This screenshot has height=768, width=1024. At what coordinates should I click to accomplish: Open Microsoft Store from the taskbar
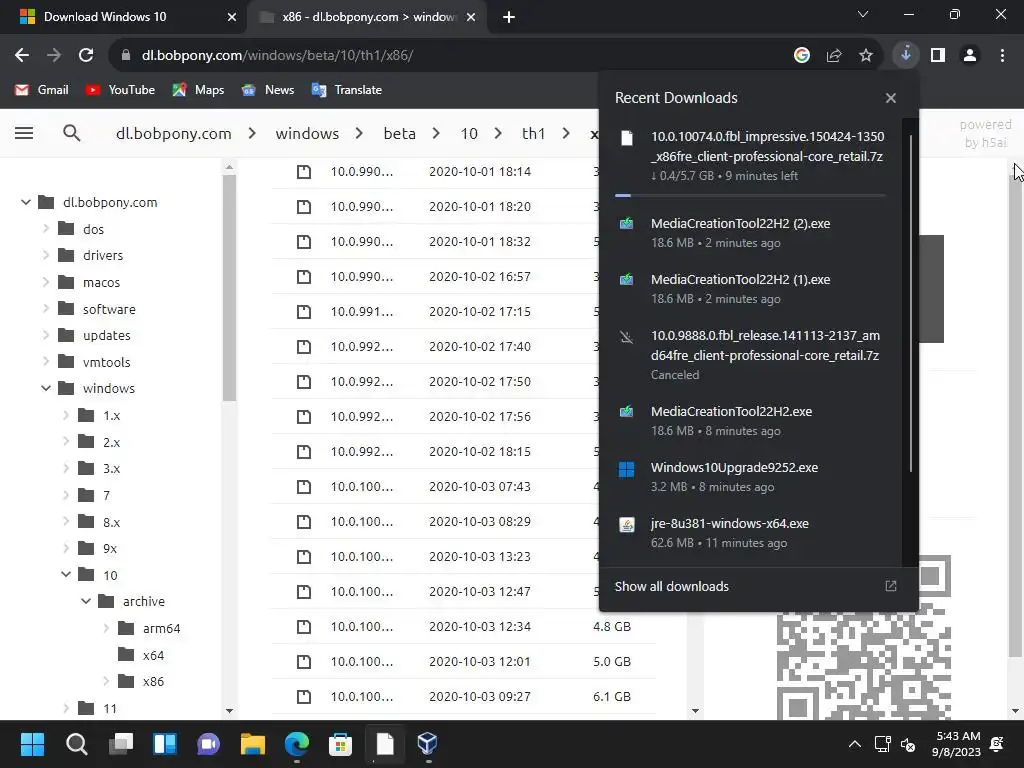[340, 744]
